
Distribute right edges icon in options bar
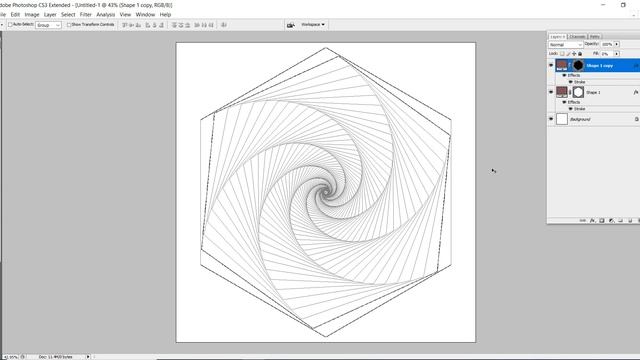211,25
